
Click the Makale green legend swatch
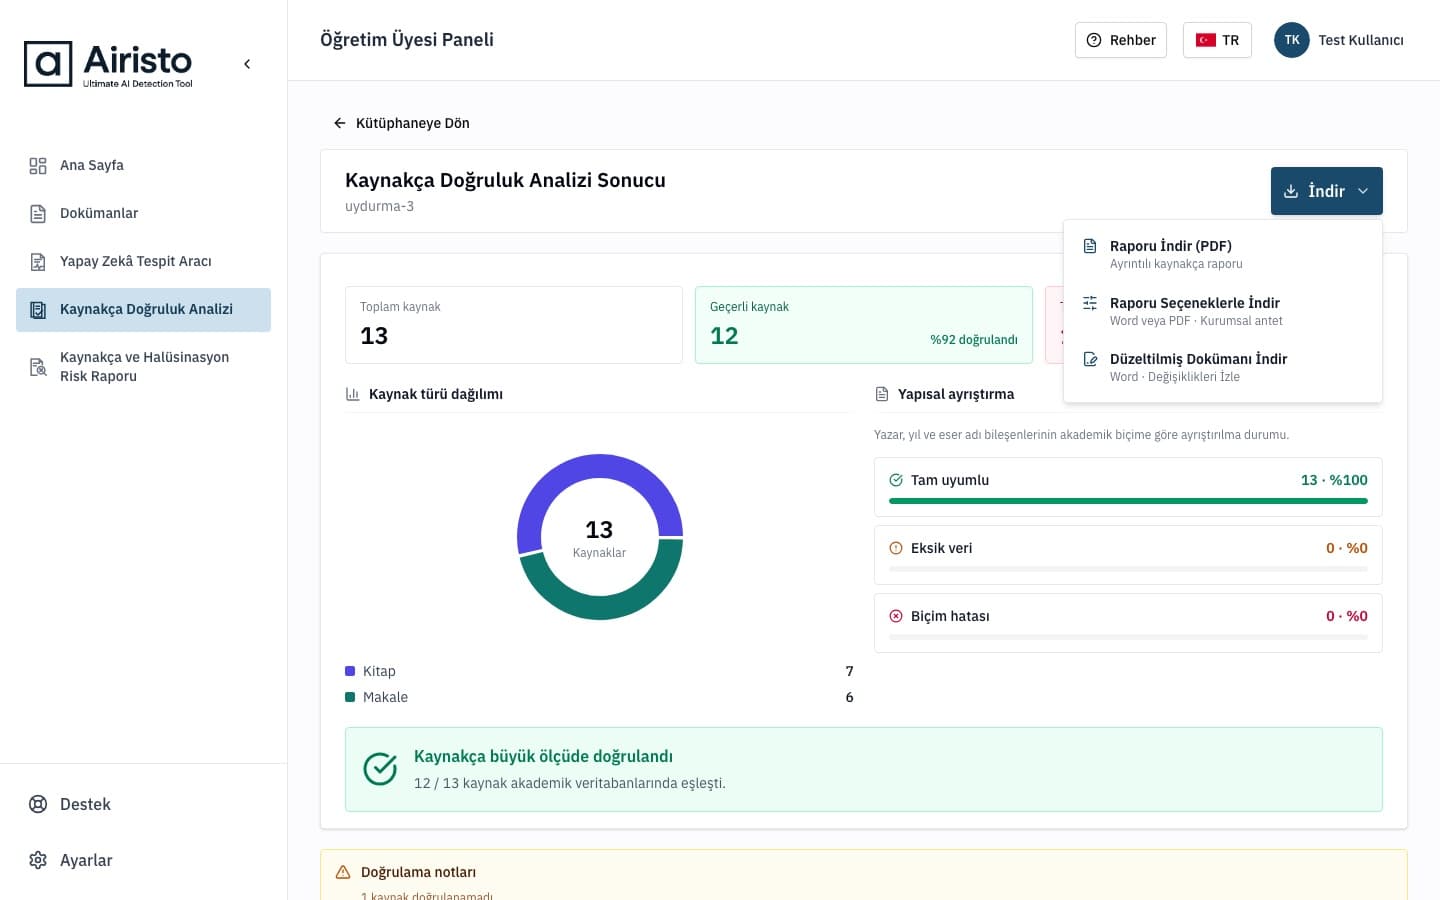[x=350, y=697]
